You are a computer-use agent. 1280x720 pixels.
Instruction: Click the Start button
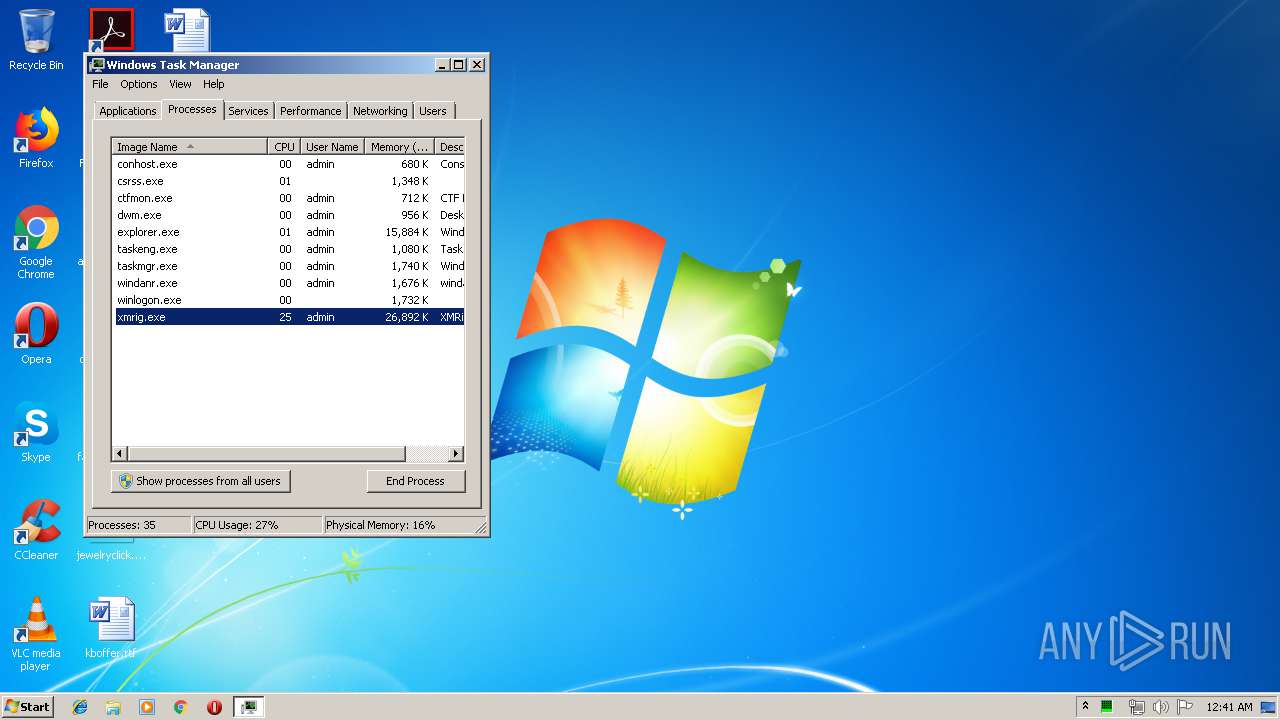[x=27, y=706]
